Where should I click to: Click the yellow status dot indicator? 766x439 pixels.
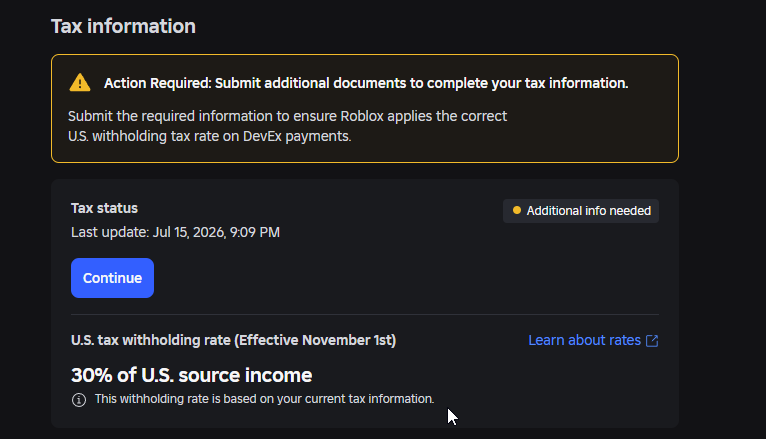tap(516, 210)
